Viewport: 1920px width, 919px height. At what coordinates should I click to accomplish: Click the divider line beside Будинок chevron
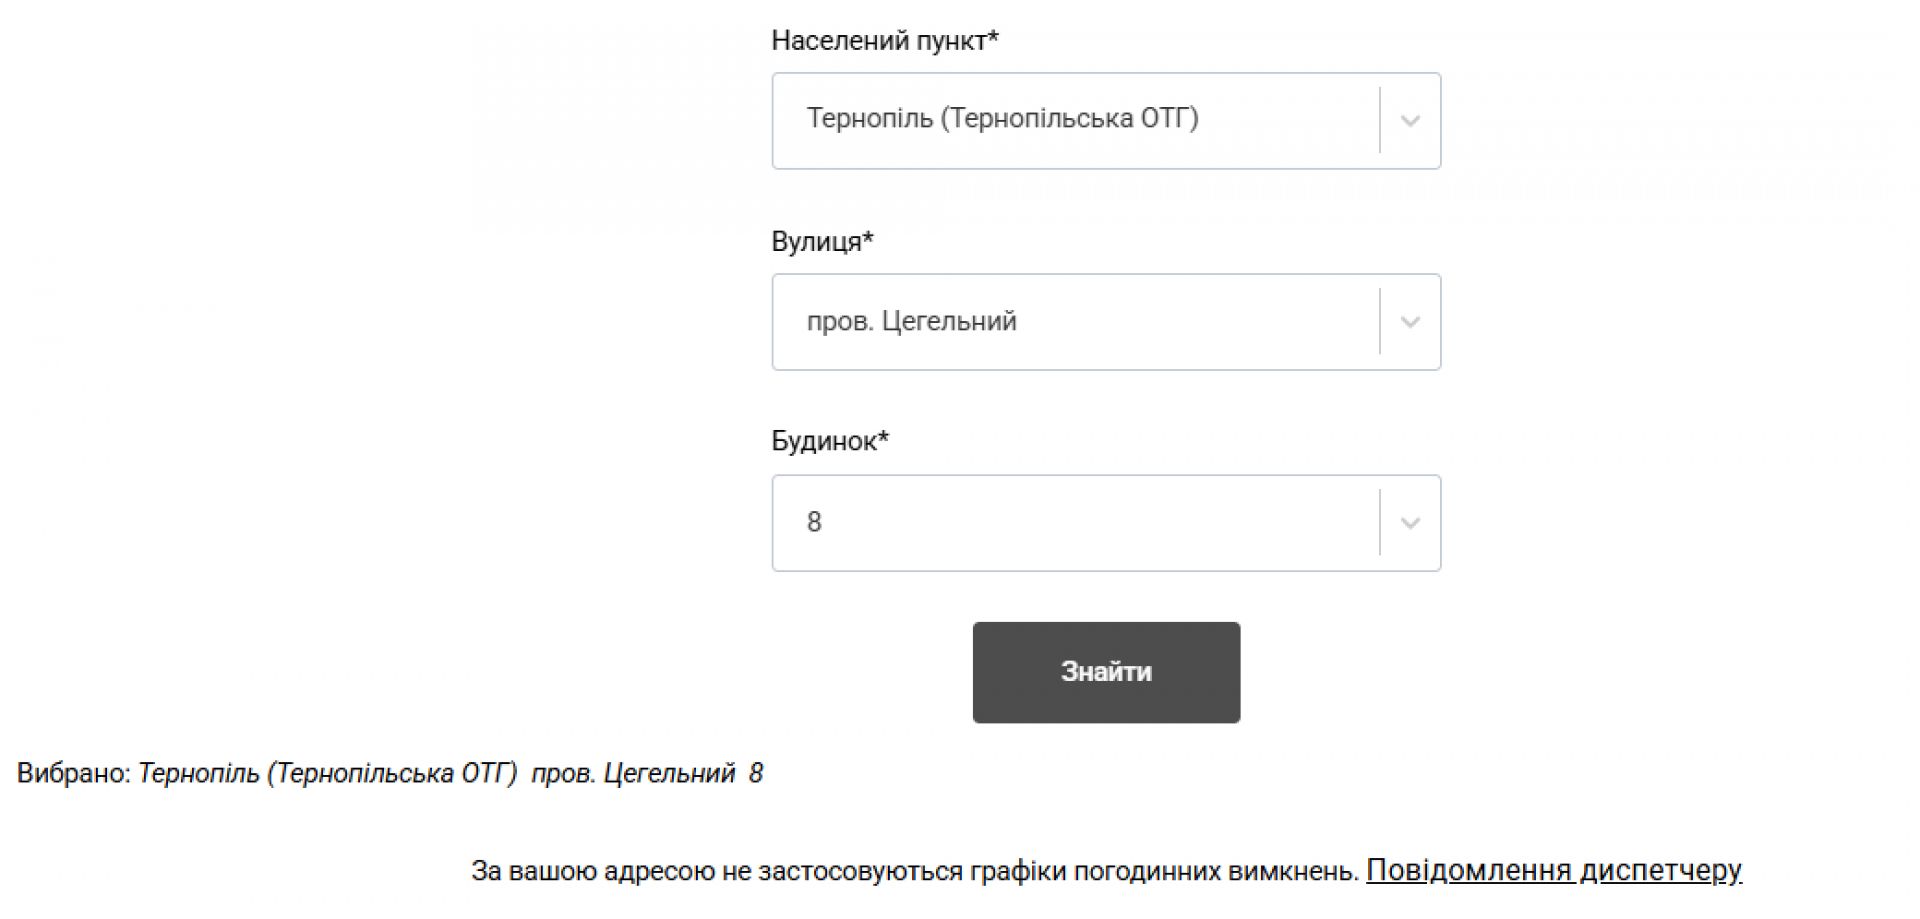tap(1380, 523)
